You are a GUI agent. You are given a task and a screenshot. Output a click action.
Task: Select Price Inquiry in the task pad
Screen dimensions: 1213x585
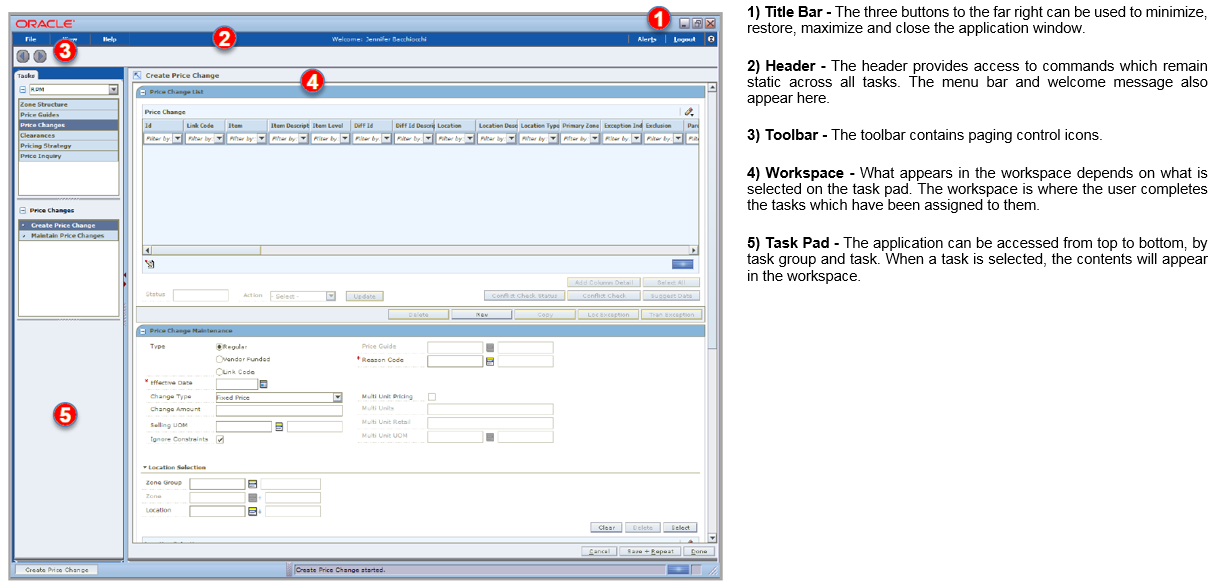tap(40, 156)
